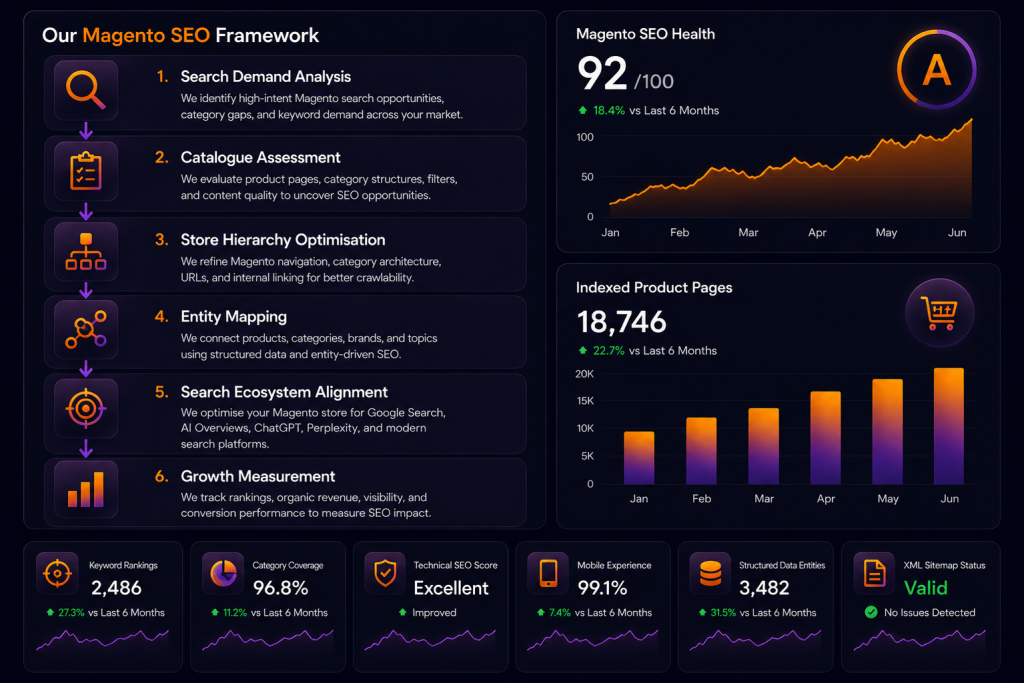The height and width of the screenshot is (683, 1024).
Task: Click the 18,746 indexed pages value
Action: point(621,322)
